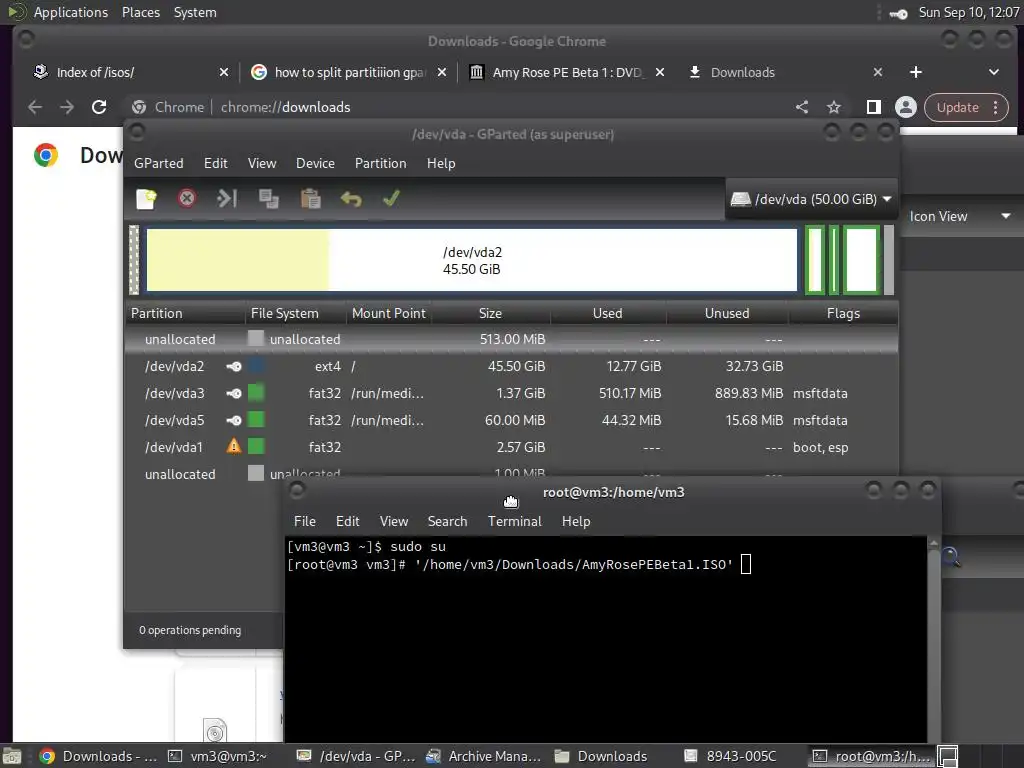Open the Icon View dropdown in file manager

958,216
